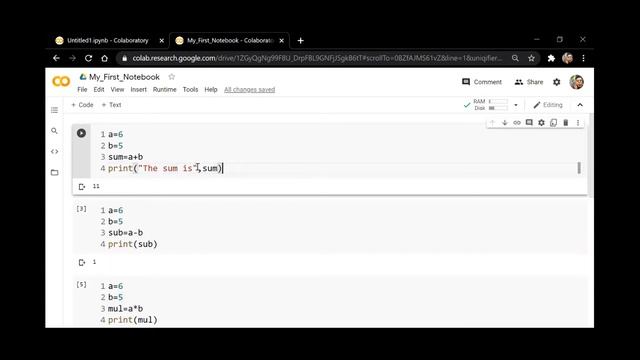The image size is (640, 360).
Task: Collapse the header with the chevron
Action: [580, 105]
